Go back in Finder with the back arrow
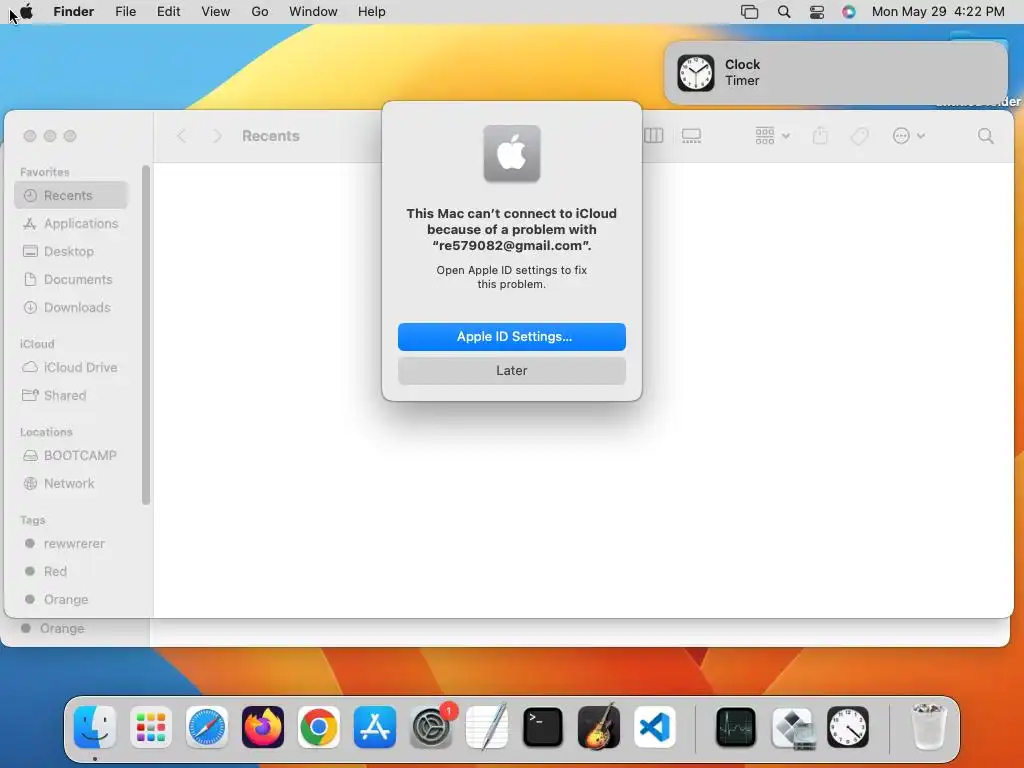 point(182,136)
